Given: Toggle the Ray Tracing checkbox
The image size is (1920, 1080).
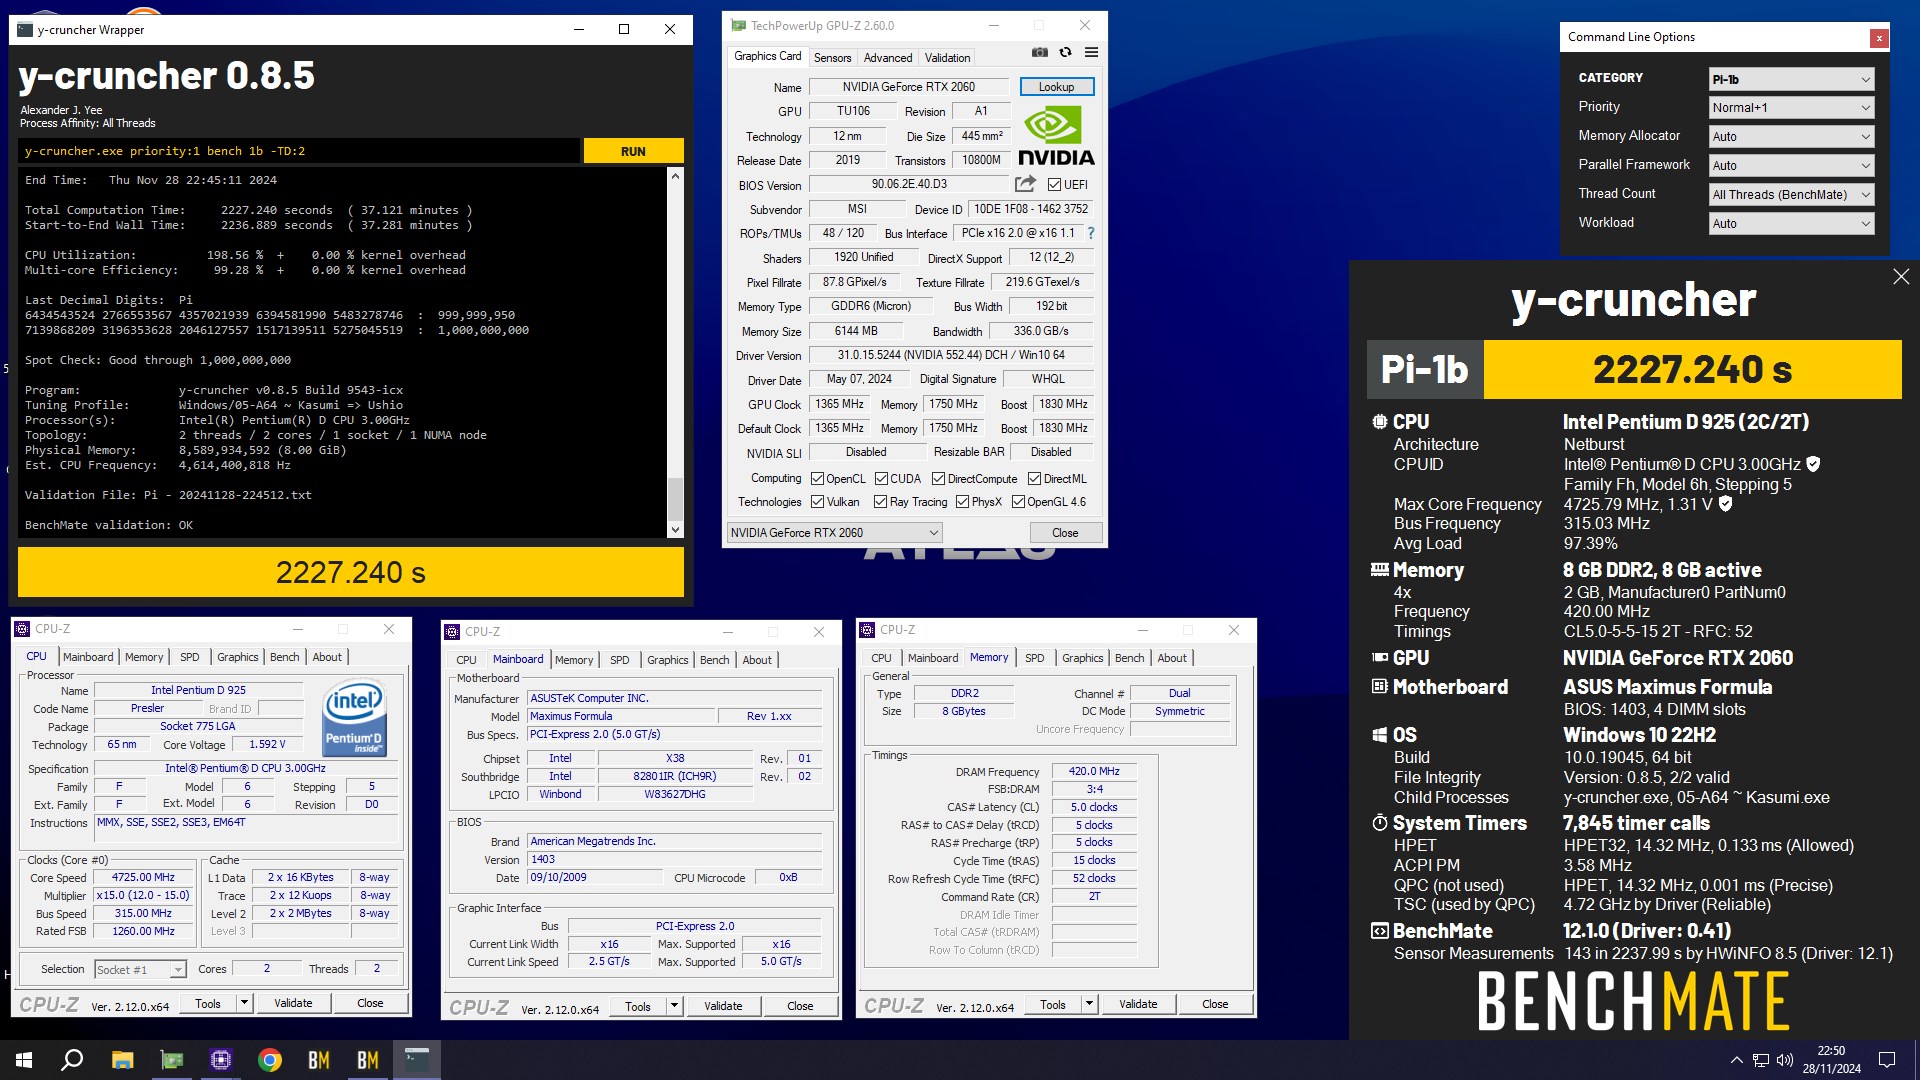Looking at the screenshot, I should click(x=880, y=502).
